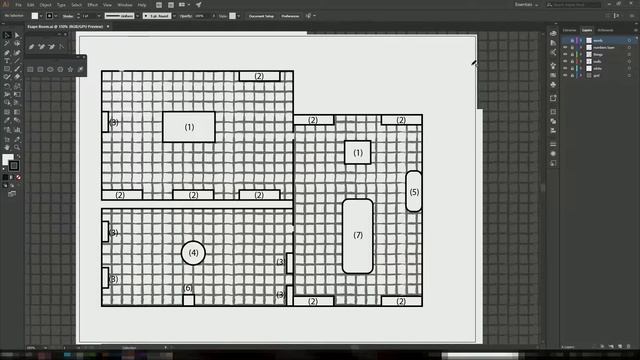Open stroke weight dropdown
The height and width of the screenshot is (360, 640).
click(99, 16)
